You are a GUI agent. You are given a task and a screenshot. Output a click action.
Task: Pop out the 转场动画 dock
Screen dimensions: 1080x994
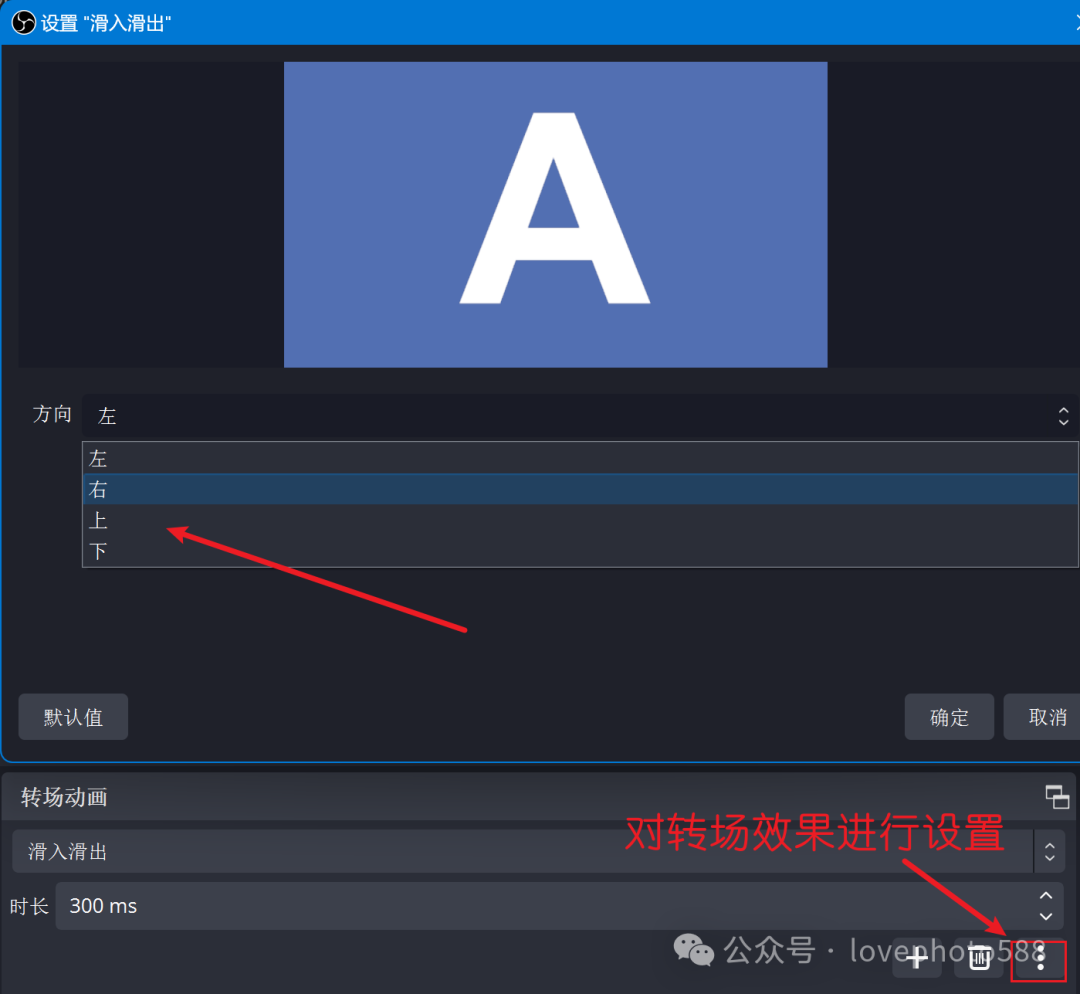pyautogui.click(x=1057, y=797)
